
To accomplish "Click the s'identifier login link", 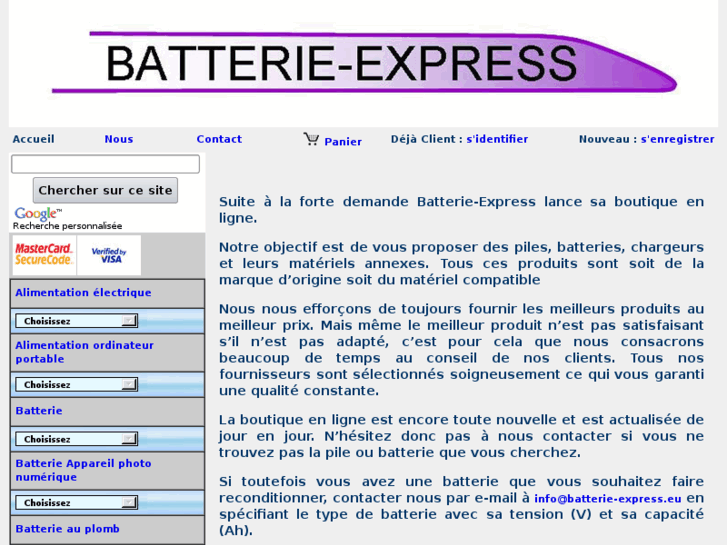I will 497,139.
